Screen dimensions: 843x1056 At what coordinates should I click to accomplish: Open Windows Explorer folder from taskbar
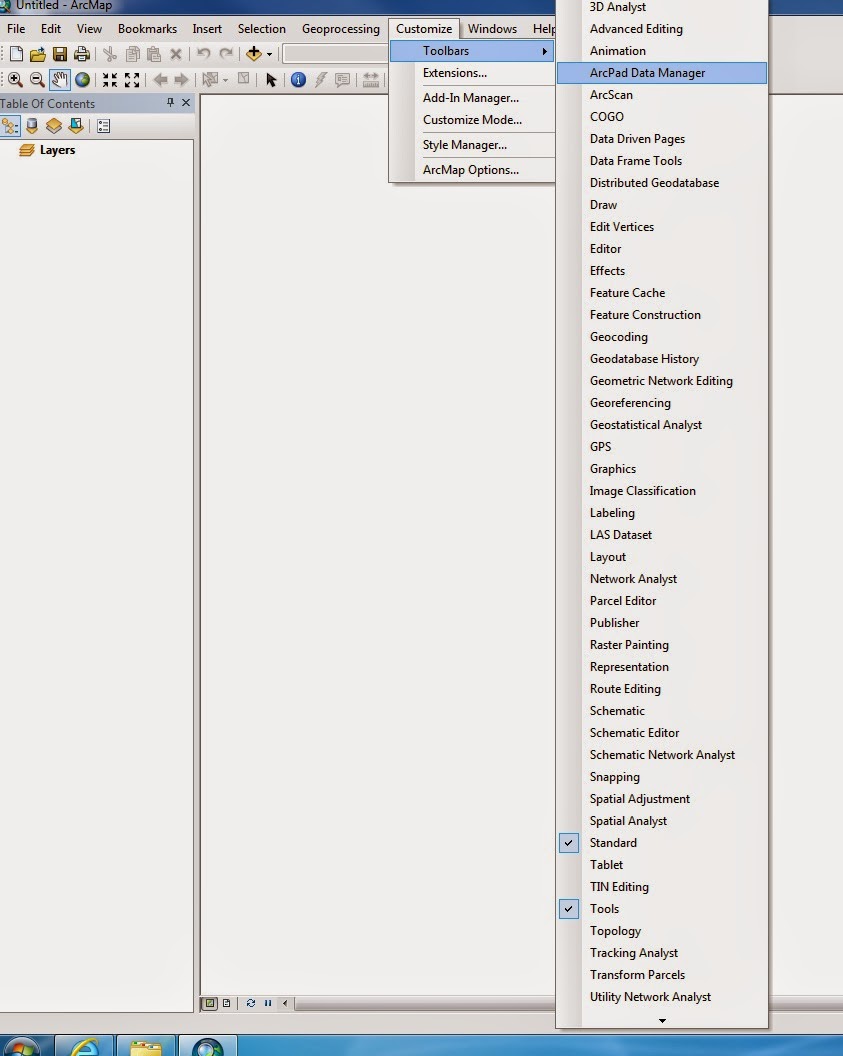(x=146, y=1045)
